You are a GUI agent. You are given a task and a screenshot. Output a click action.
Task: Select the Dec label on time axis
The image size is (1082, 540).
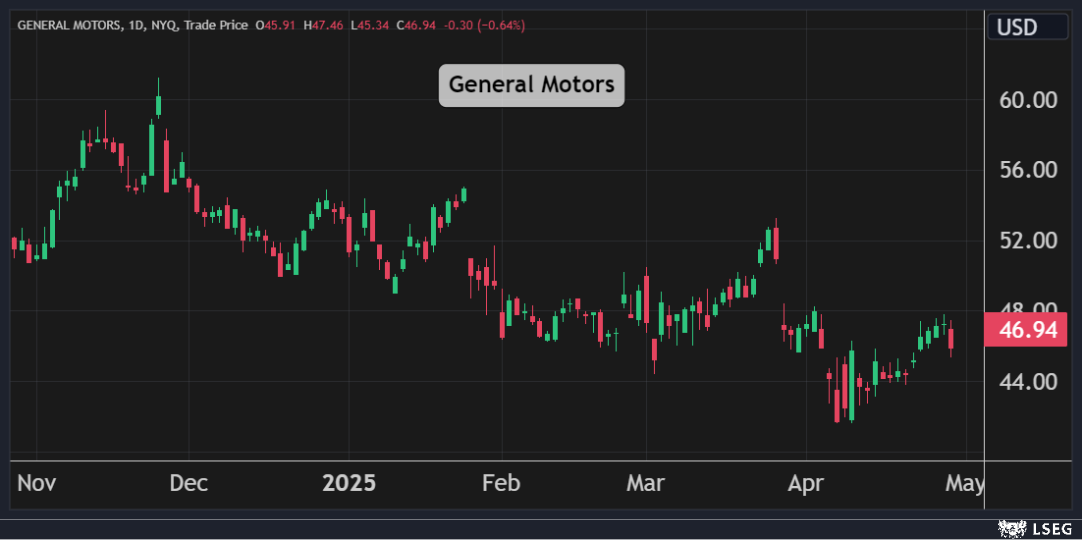click(188, 484)
